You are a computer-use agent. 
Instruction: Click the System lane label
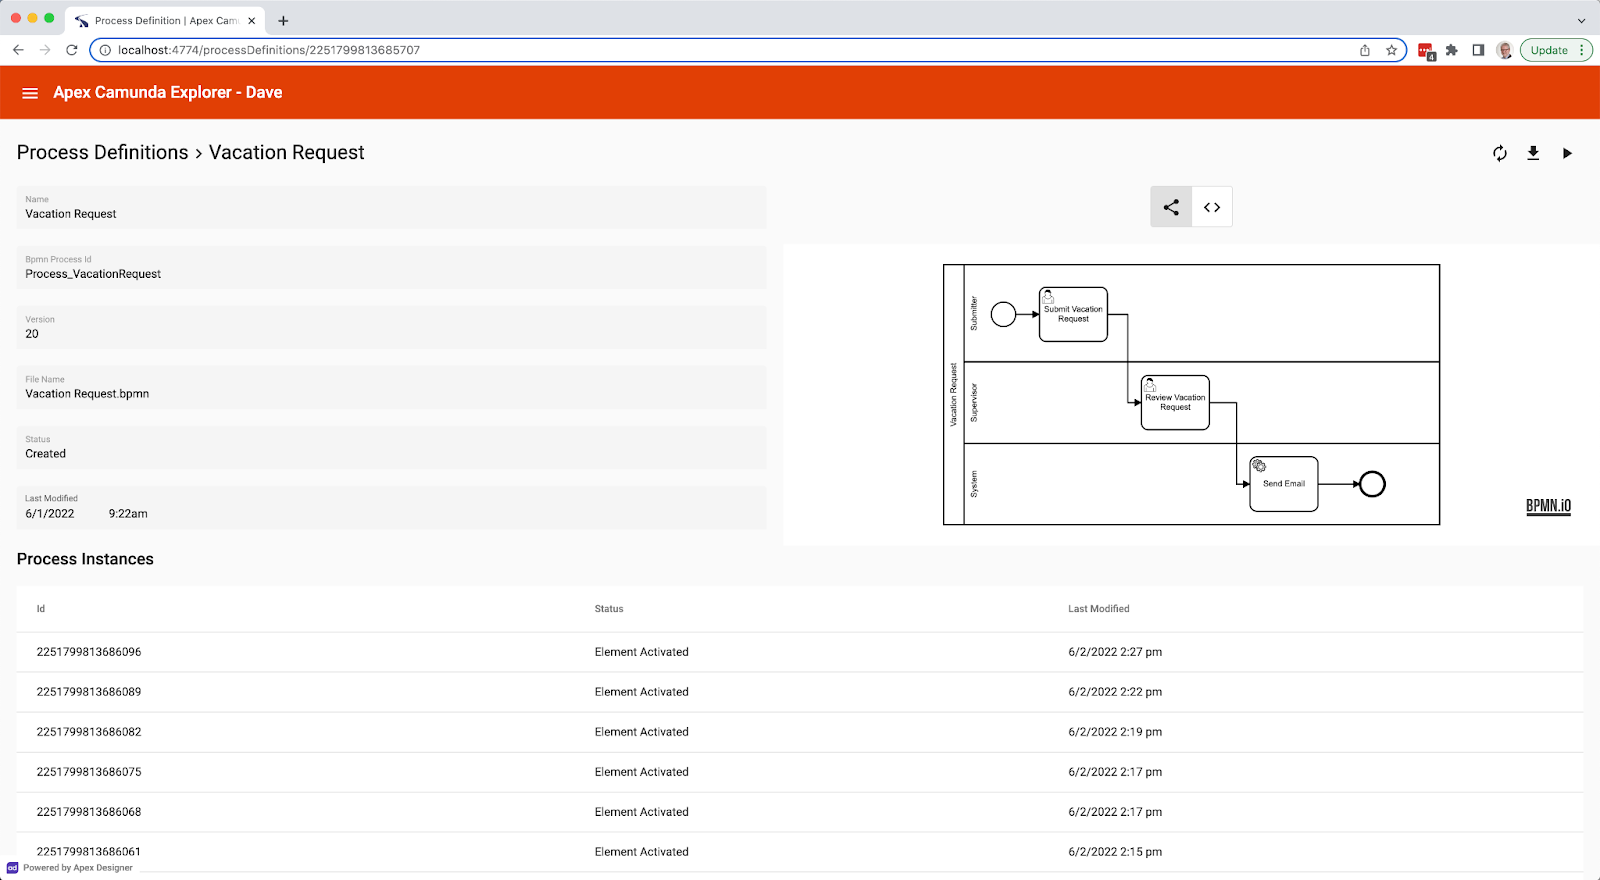pyautogui.click(x=974, y=484)
